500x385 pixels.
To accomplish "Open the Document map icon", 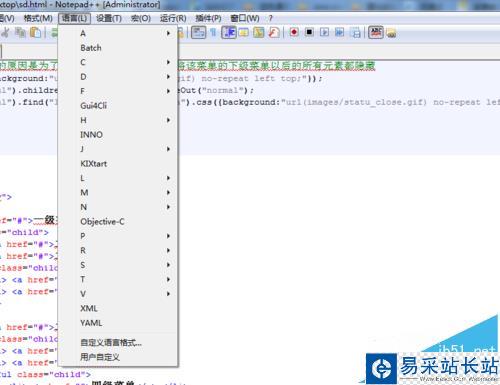I will [259, 33].
